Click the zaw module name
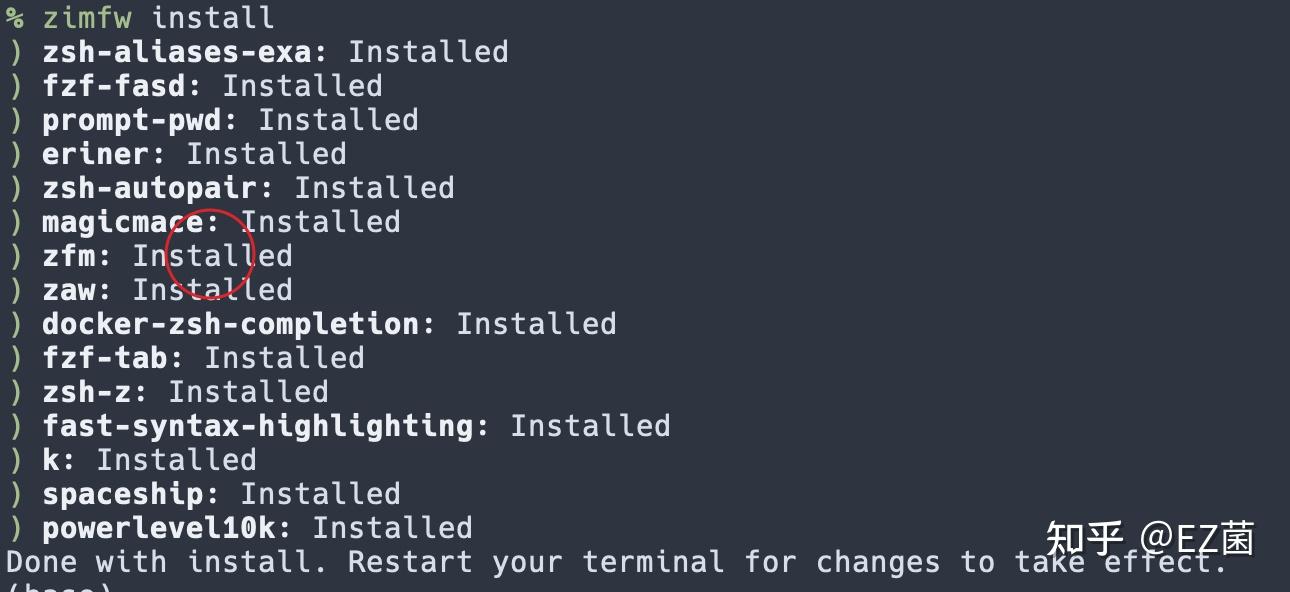The image size is (1290, 592). click(69, 289)
